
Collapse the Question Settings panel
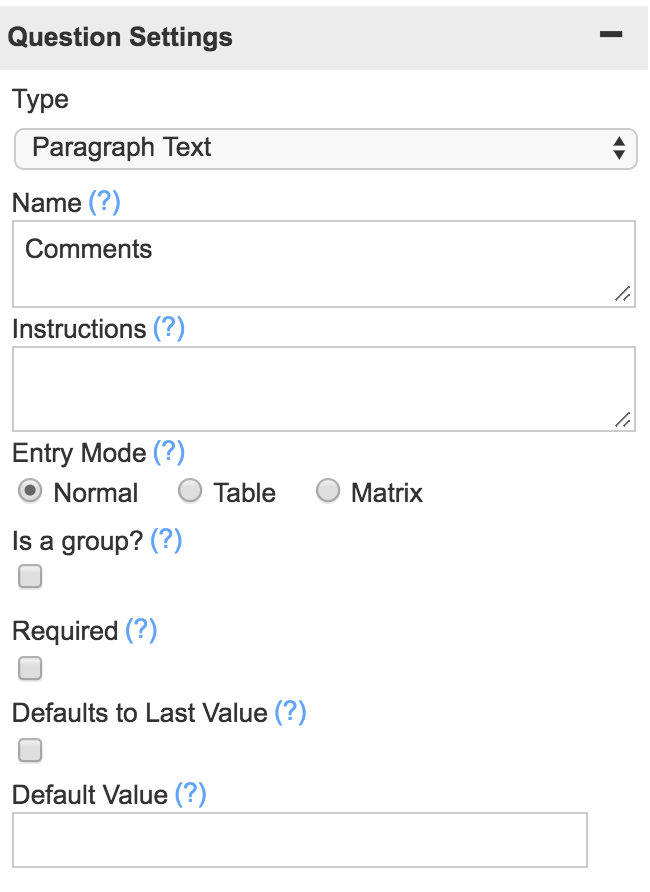(x=611, y=33)
